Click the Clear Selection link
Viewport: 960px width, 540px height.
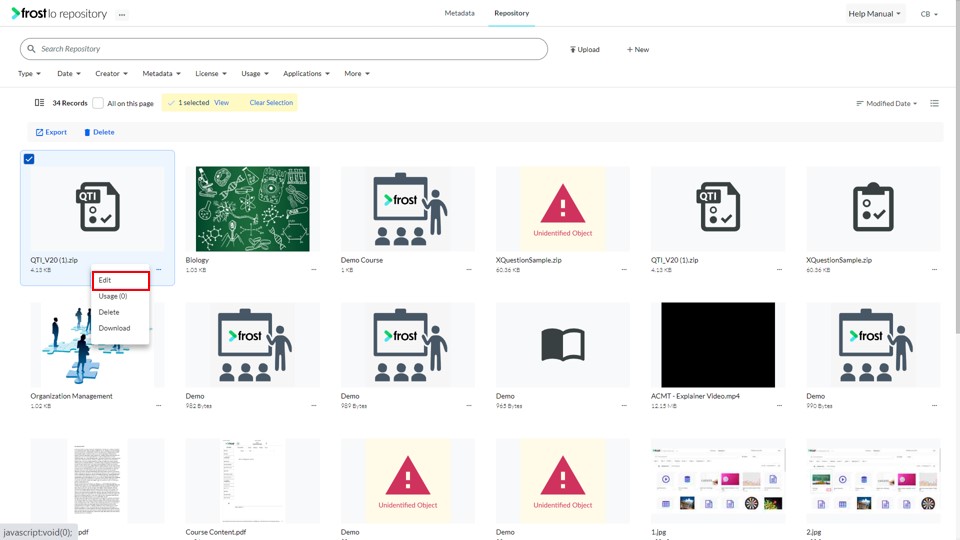click(271, 103)
